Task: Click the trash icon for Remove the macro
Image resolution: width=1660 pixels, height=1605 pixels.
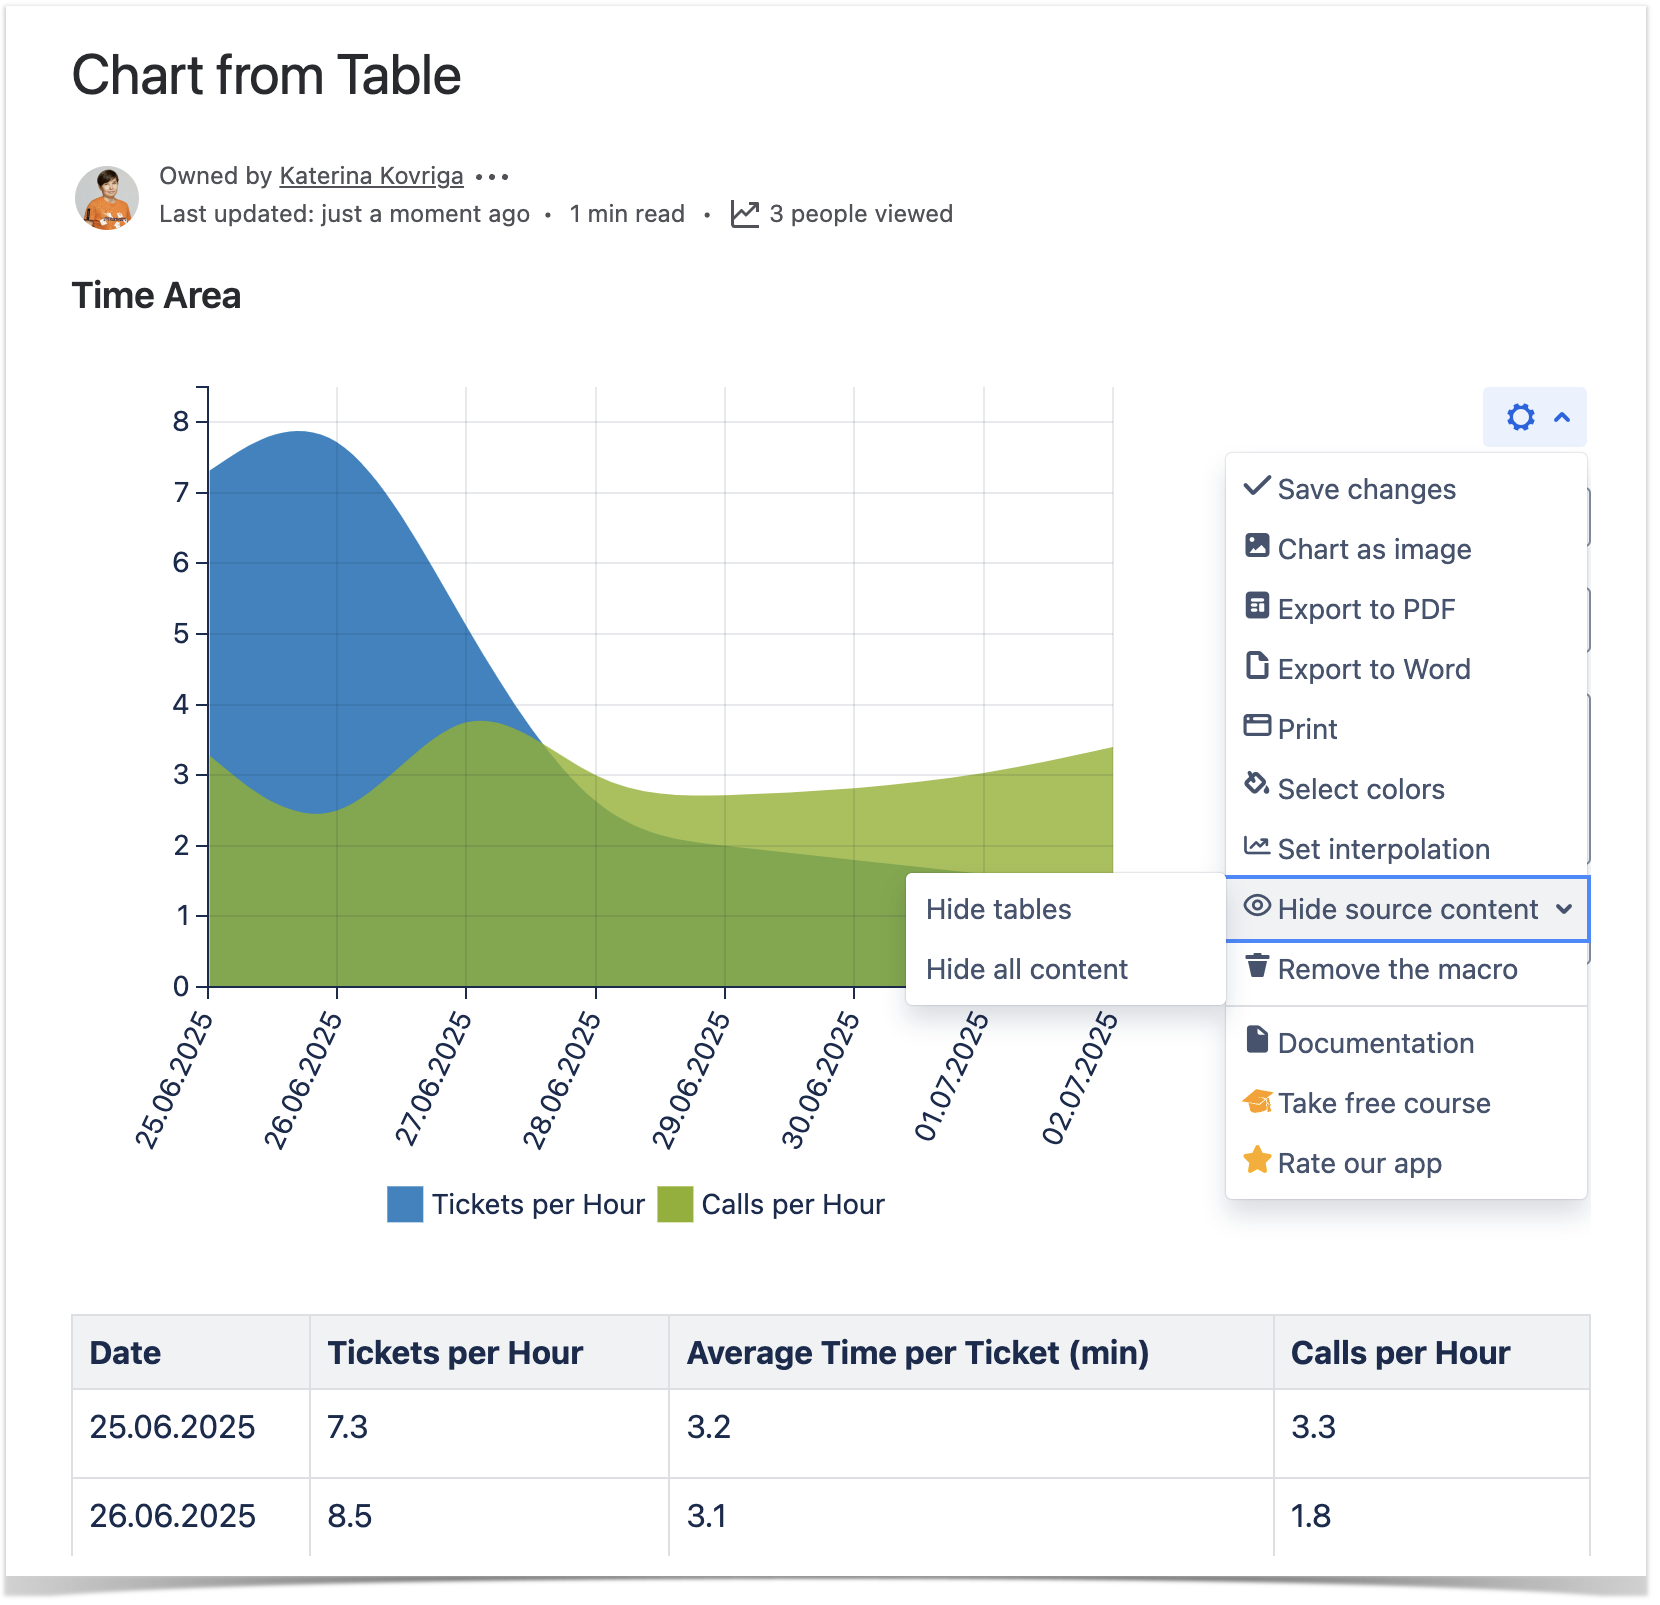Action: tap(1256, 966)
